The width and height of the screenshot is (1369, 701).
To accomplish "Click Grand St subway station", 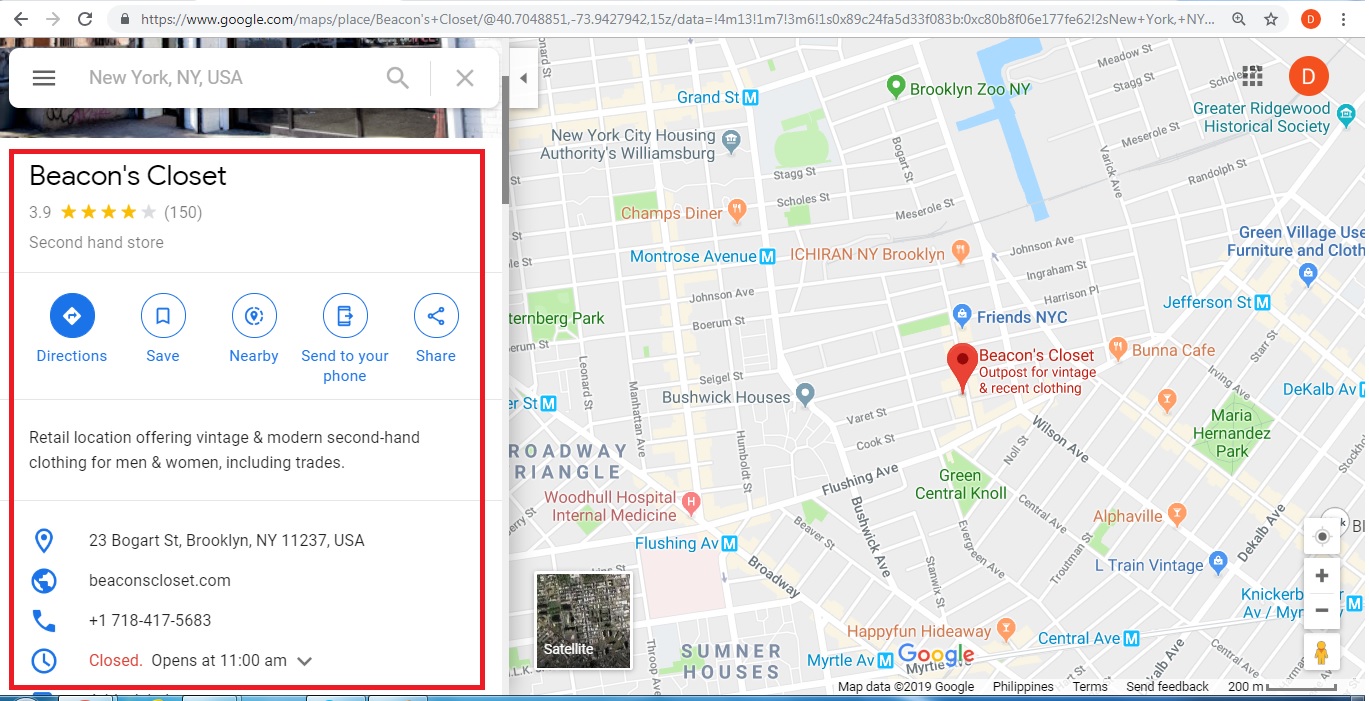I will [751, 97].
